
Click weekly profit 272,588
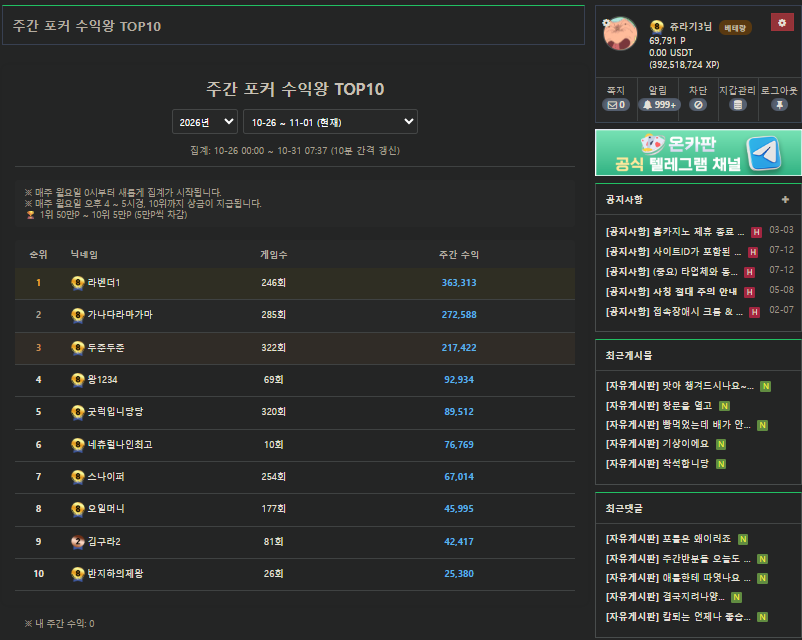(x=459, y=315)
